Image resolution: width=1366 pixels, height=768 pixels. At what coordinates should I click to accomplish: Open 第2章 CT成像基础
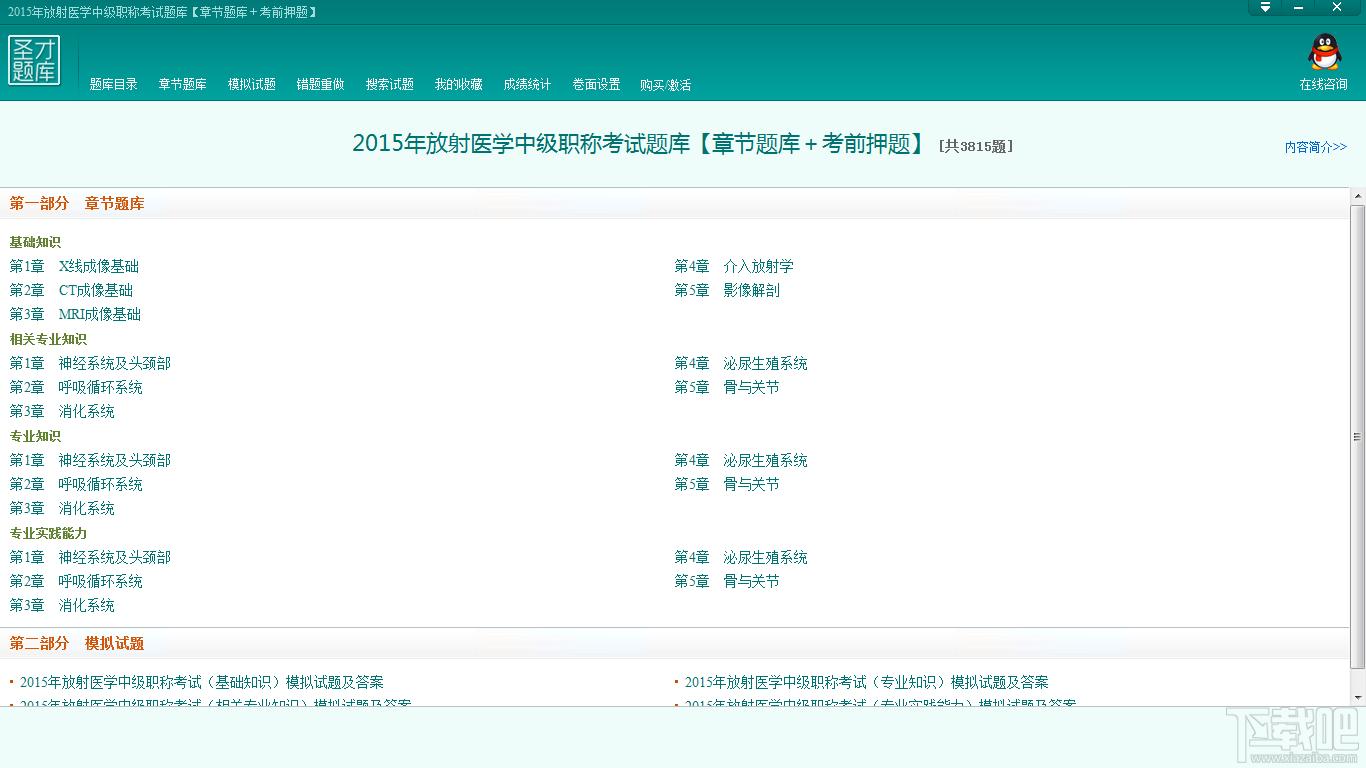pos(71,290)
